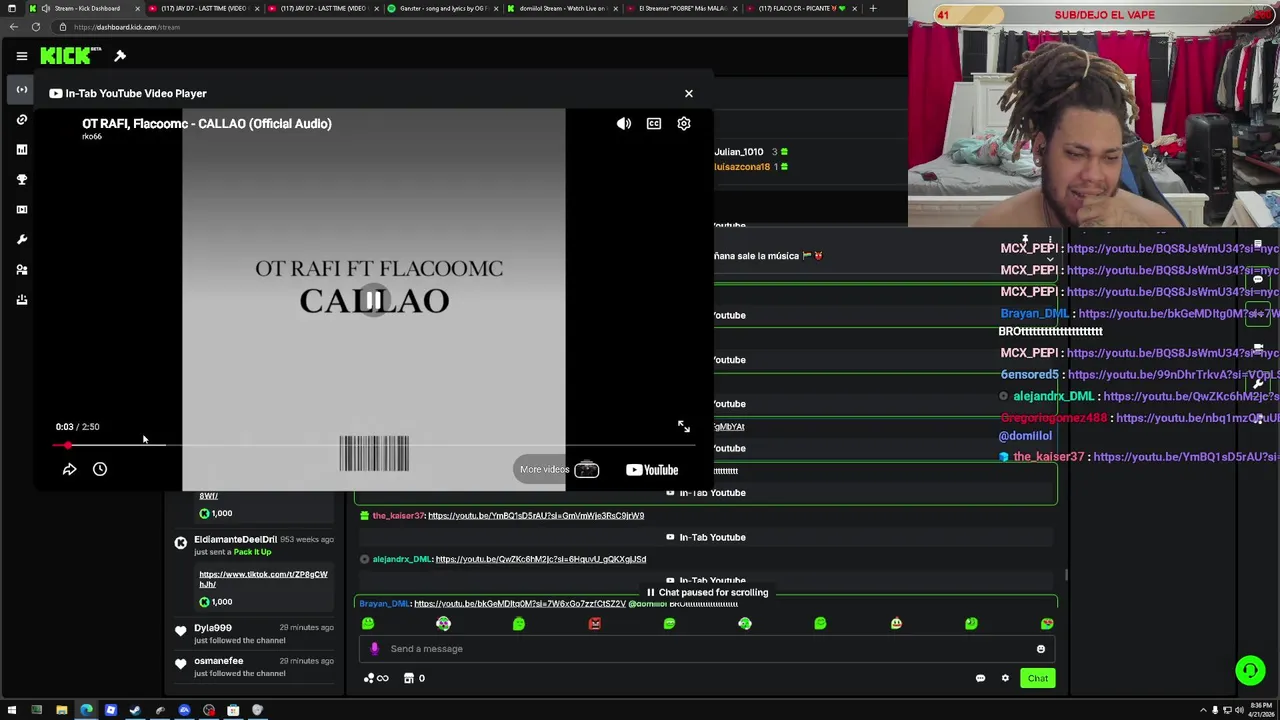Open video on YouTube via logo
This screenshot has height=720, width=1280.
pyautogui.click(x=652, y=469)
